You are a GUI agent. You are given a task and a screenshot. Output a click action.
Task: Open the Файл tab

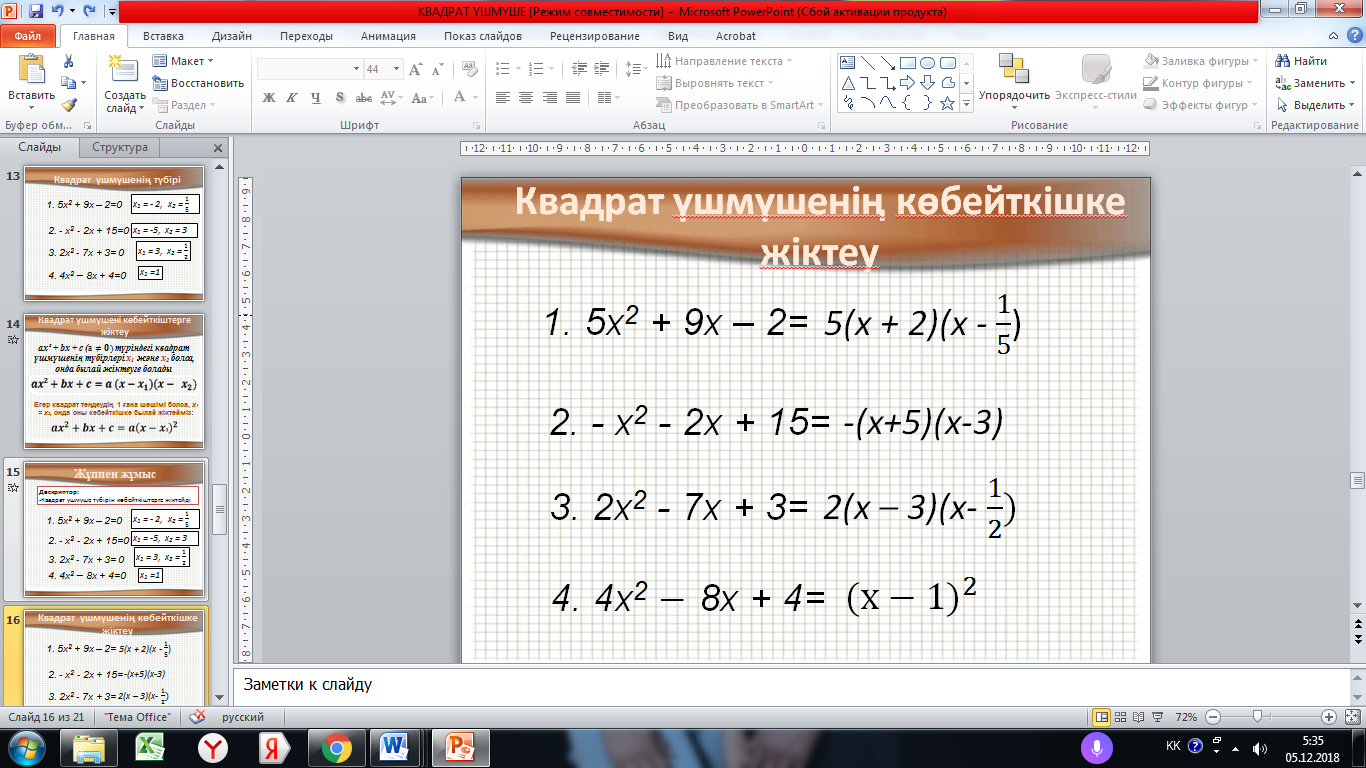pos(27,36)
